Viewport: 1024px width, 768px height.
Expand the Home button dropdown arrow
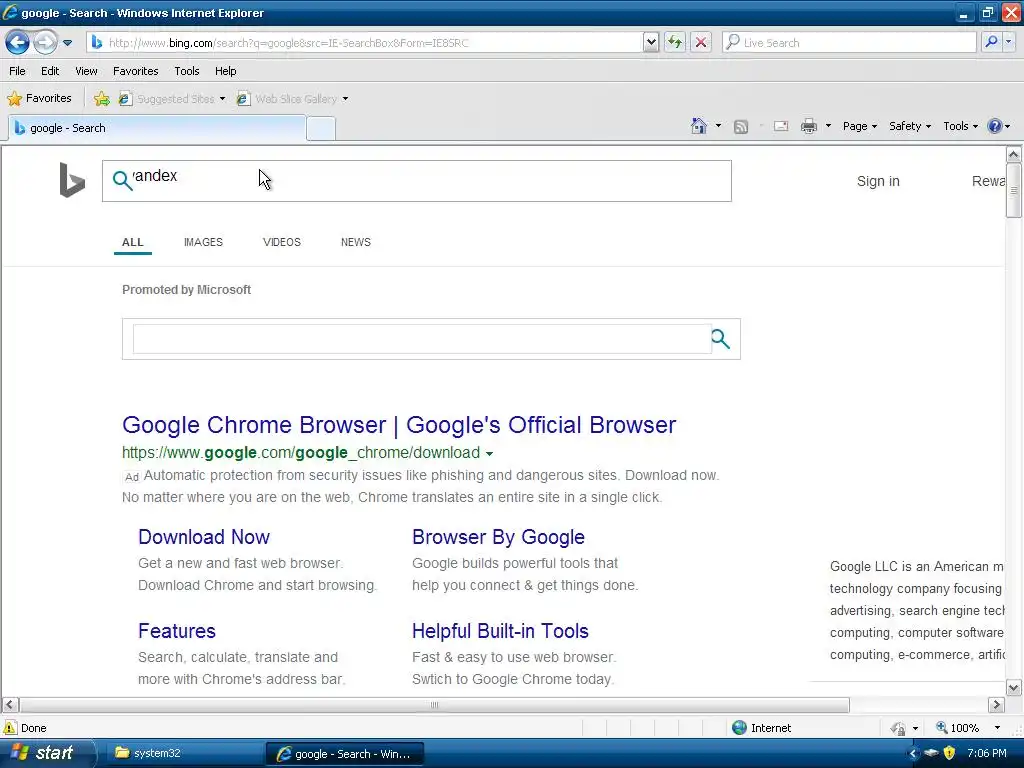point(718,126)
